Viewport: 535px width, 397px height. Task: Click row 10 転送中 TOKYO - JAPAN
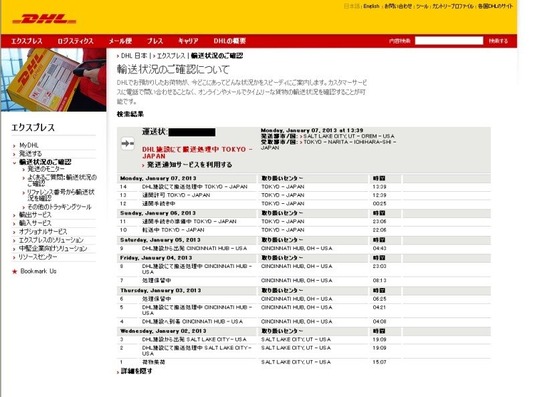pyautogui.click(x=304, y=230)
